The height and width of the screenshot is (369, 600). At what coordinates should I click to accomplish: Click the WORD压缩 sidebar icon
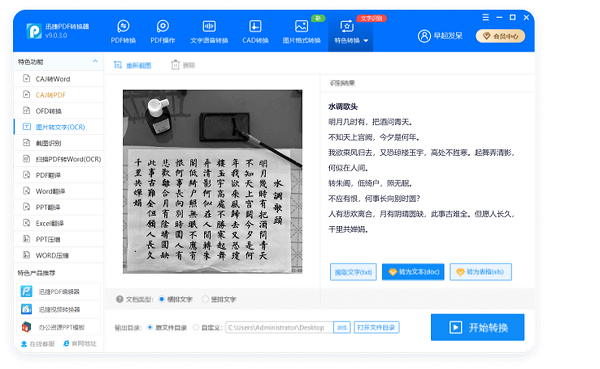click(26, 255)
